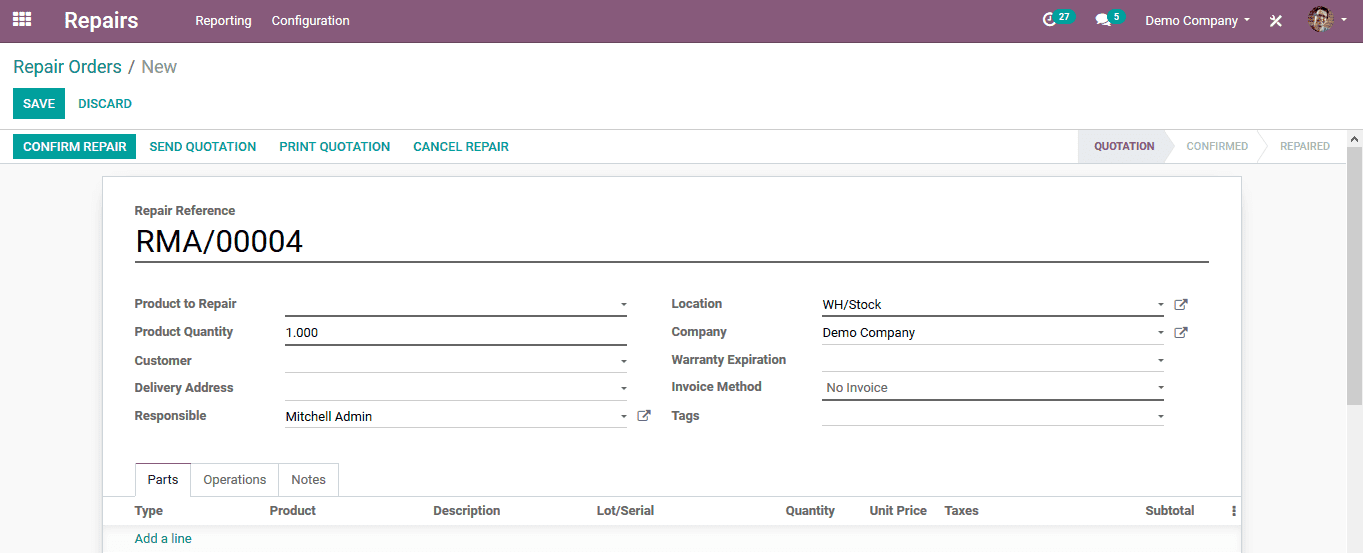
Task: Open the Configuration menu
Action: (x=311, y=20)
